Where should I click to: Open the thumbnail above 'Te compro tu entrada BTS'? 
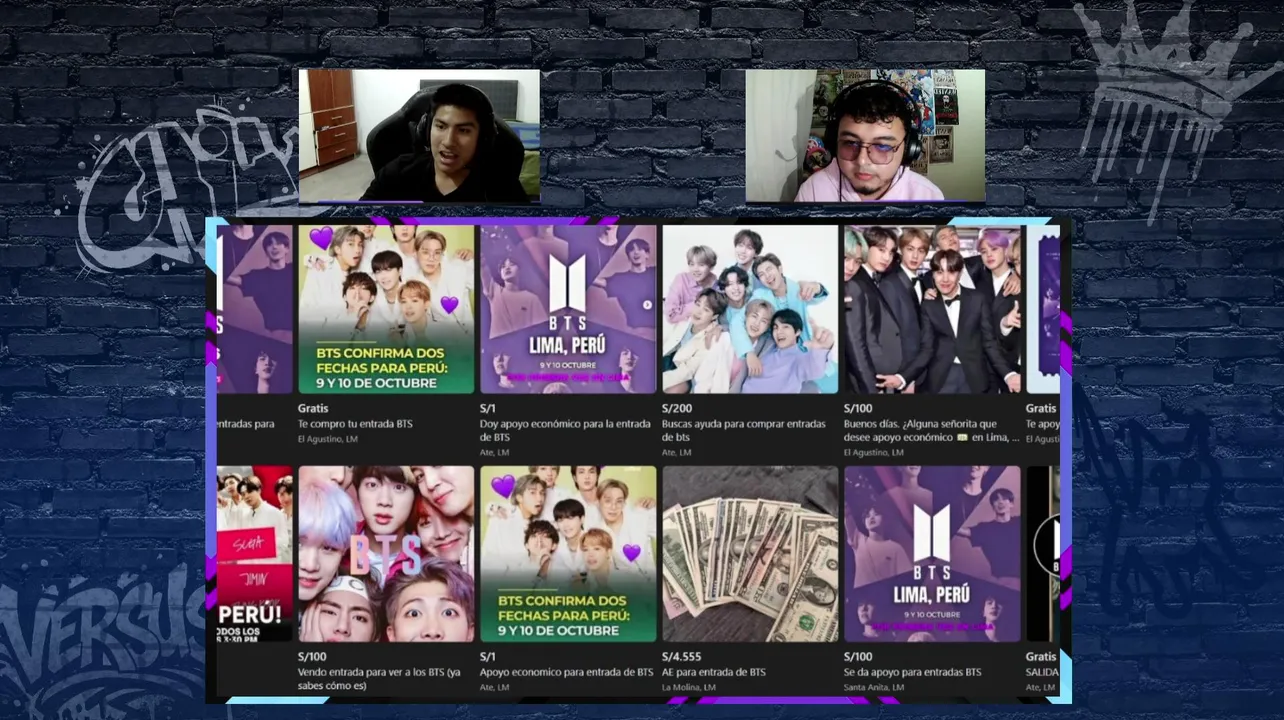[x=386, y=309]
